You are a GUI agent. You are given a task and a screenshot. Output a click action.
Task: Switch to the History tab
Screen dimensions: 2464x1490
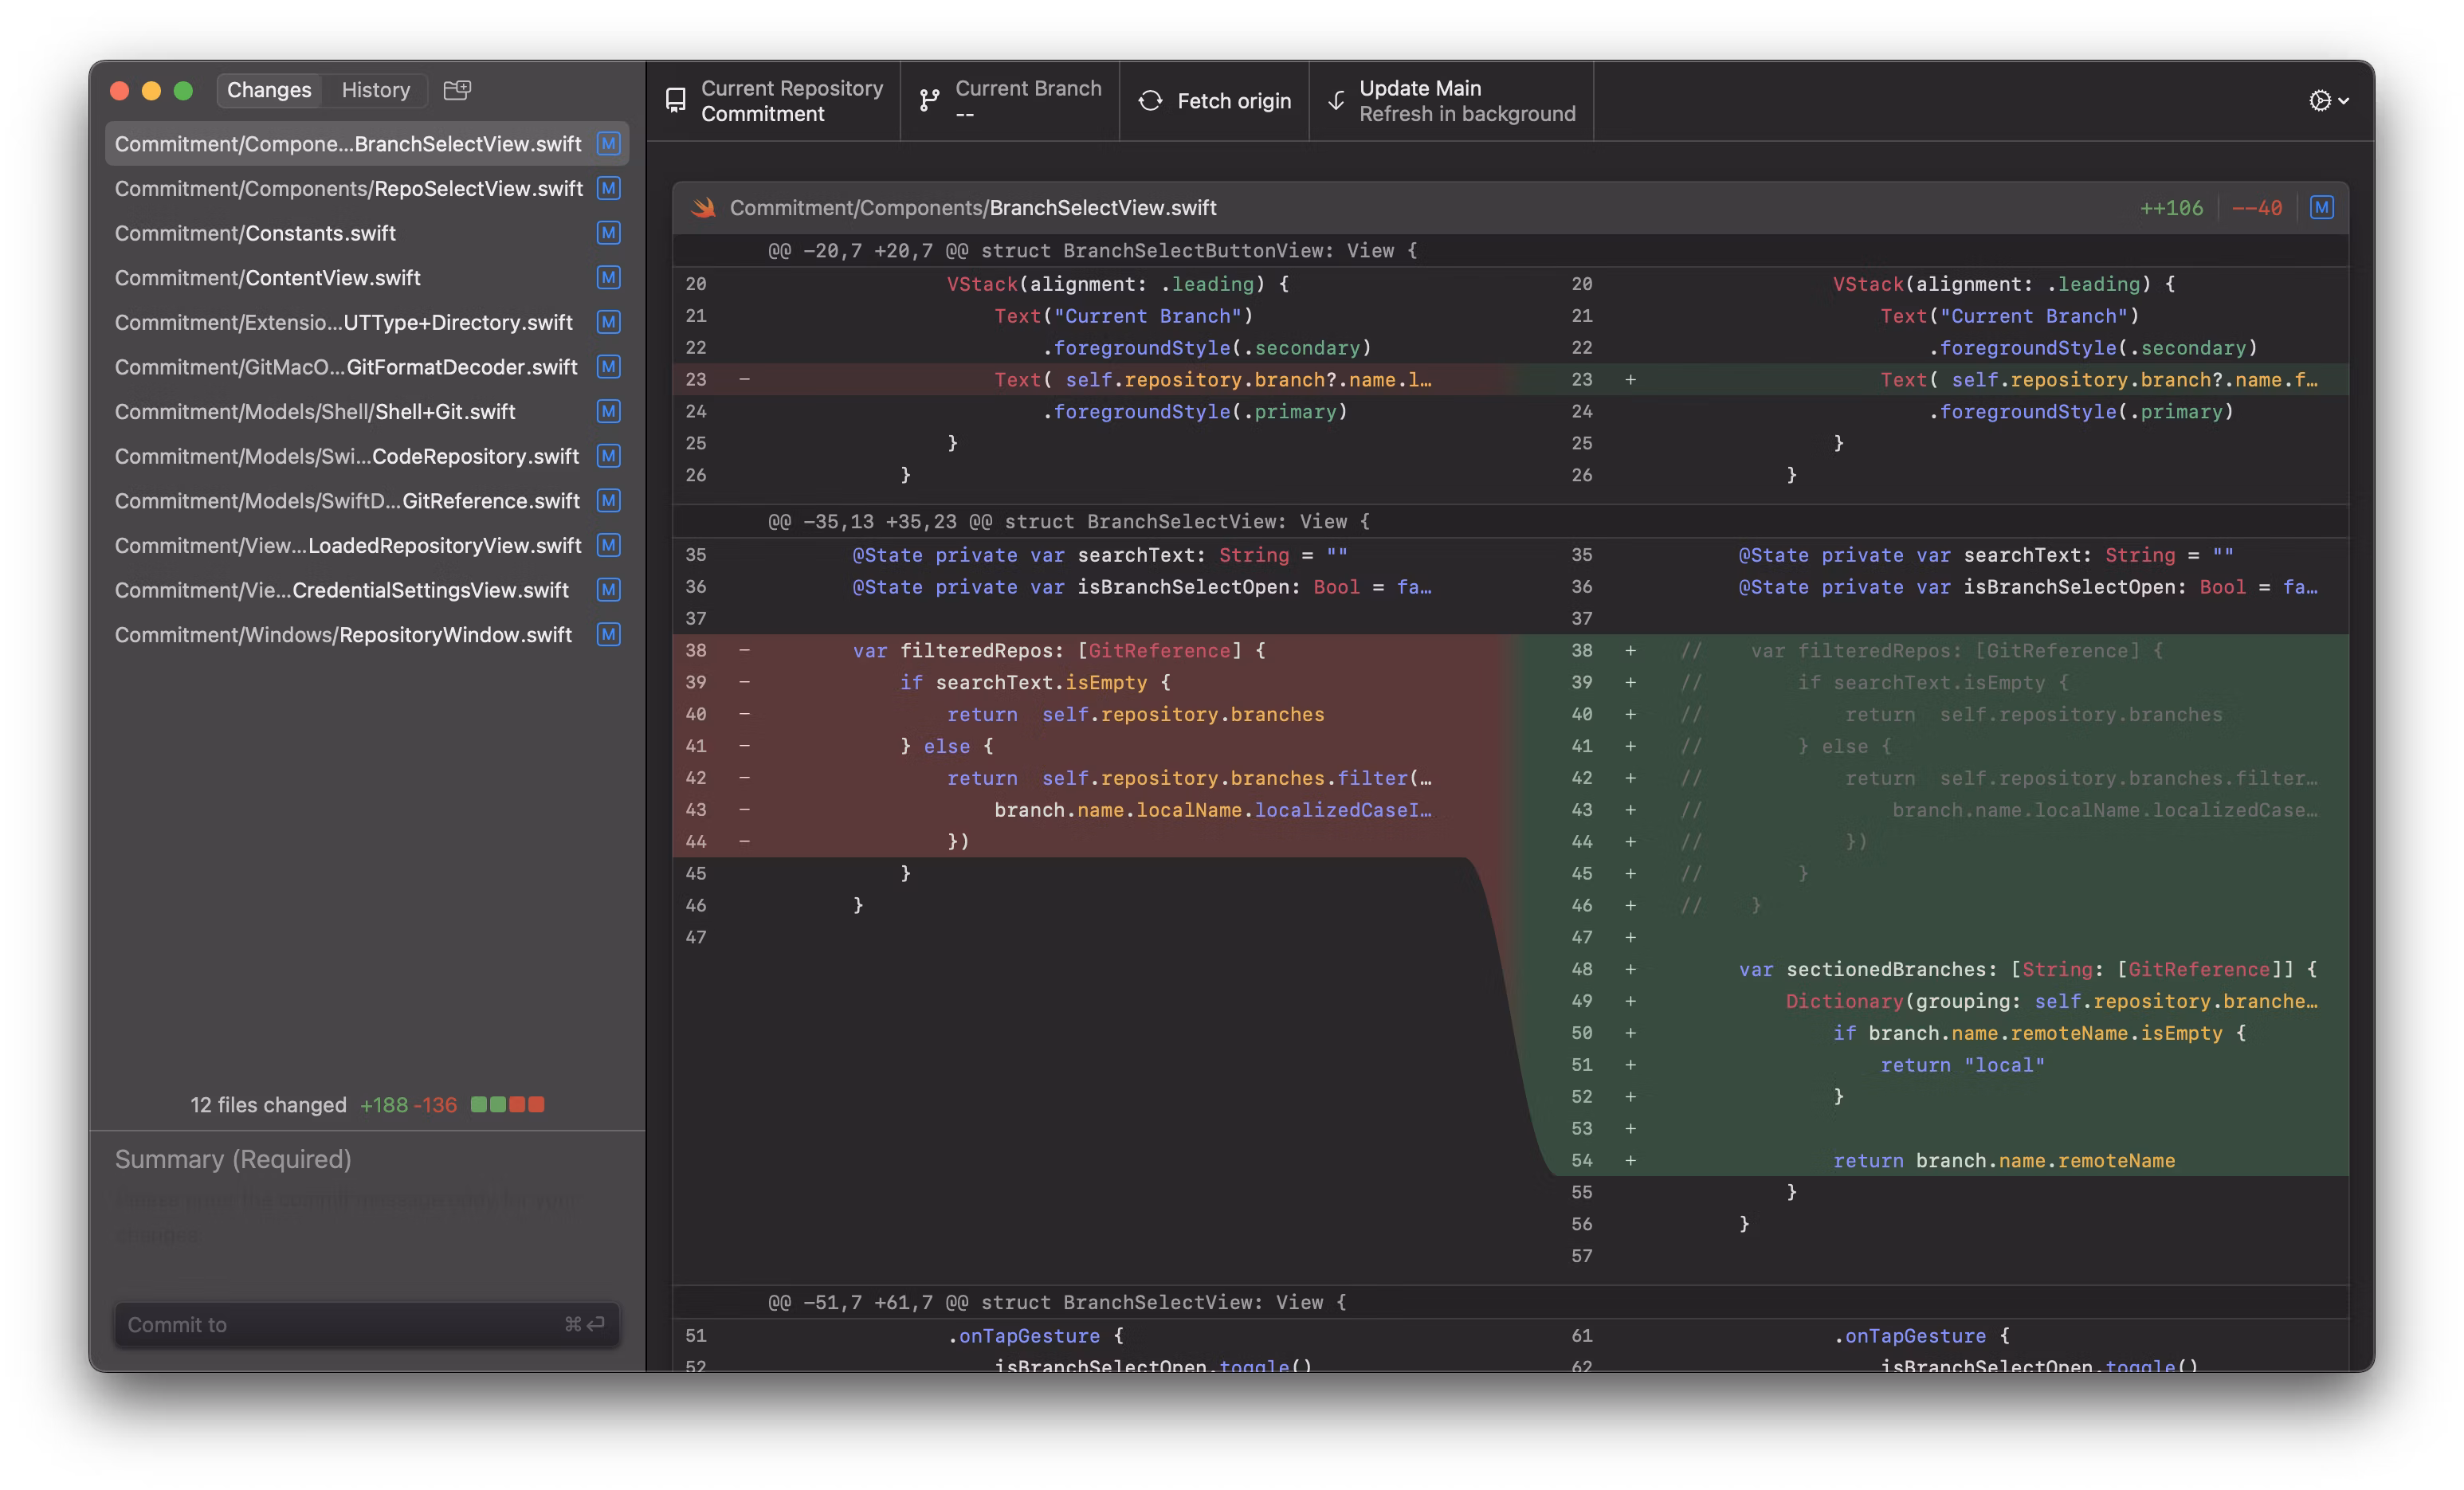point(375,90)
